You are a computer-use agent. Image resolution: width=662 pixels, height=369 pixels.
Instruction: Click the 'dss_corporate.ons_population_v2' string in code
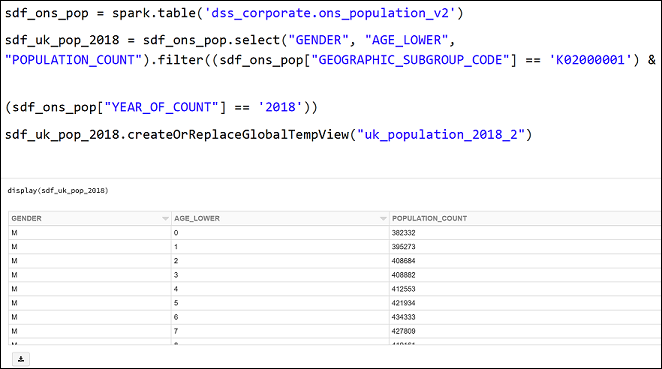point(330,13)
